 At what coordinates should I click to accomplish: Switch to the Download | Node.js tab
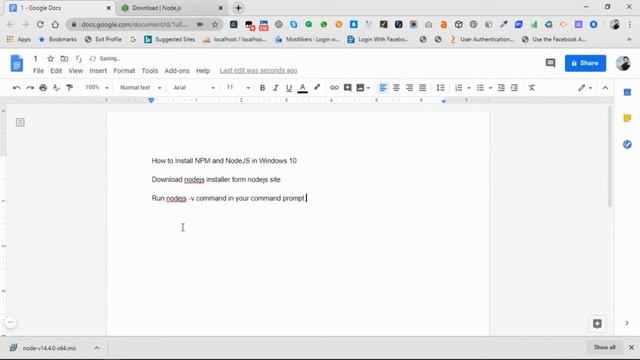[172, 8]
